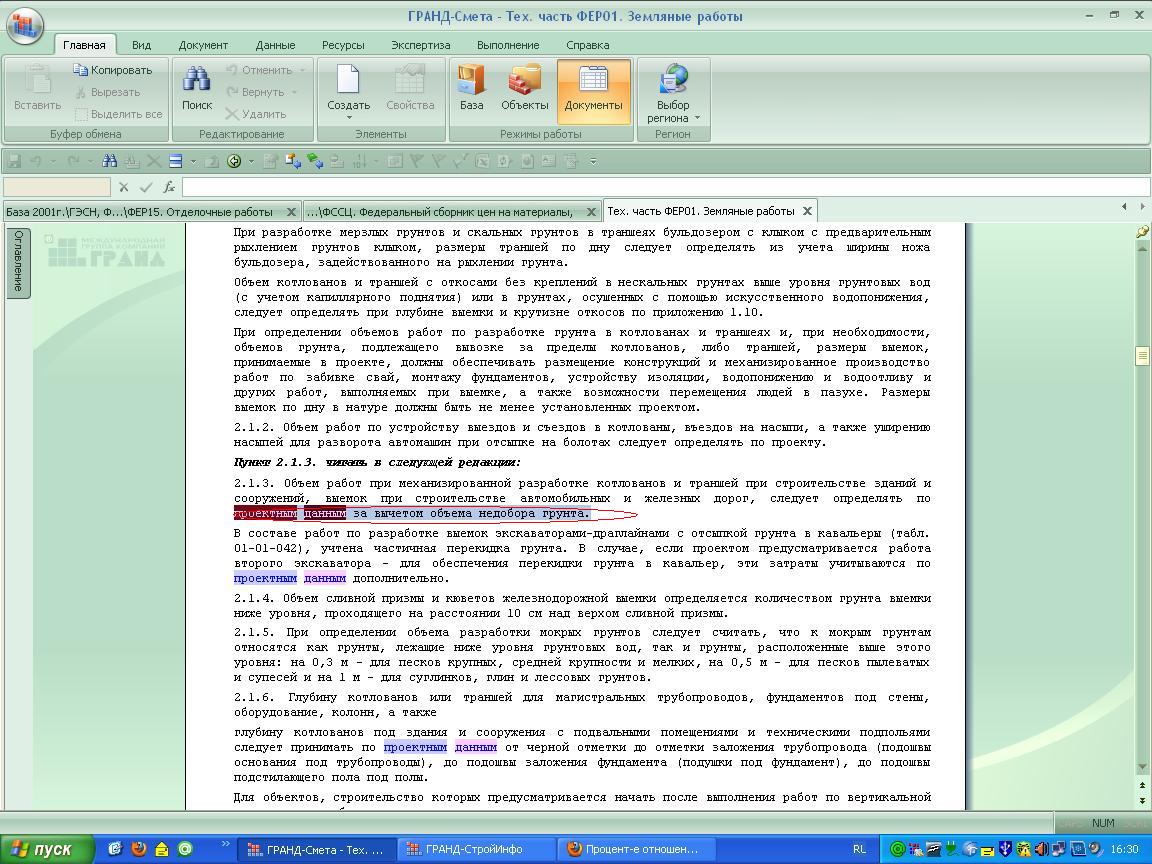Image resolution: width=1152 pixels, height=864 pixels.
Task: Click the pin icon above scrollbar
Action: (x=1142, y=231)
